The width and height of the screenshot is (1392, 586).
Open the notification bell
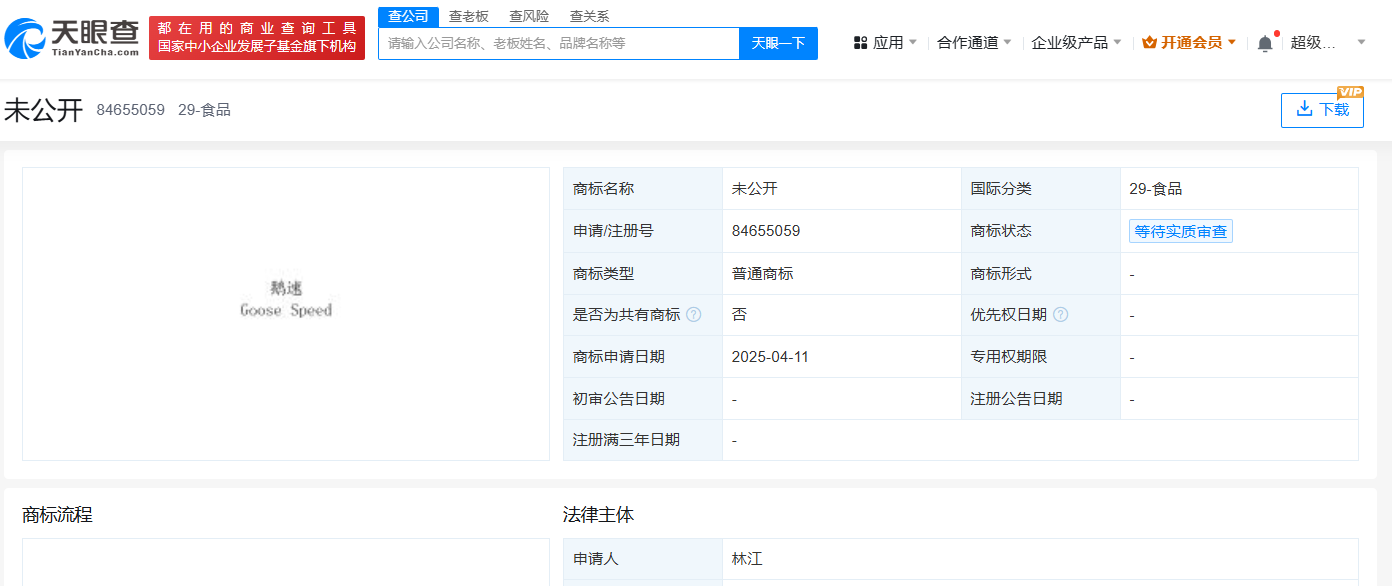click(x=1265, y=43)
